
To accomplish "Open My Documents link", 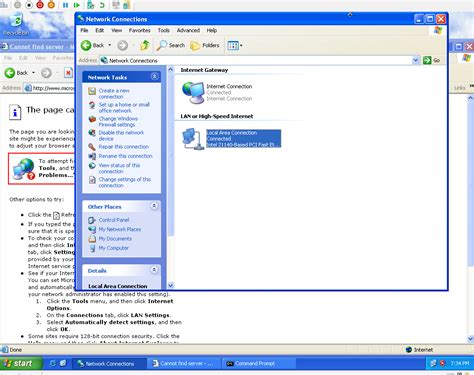I will coord(115,239).
